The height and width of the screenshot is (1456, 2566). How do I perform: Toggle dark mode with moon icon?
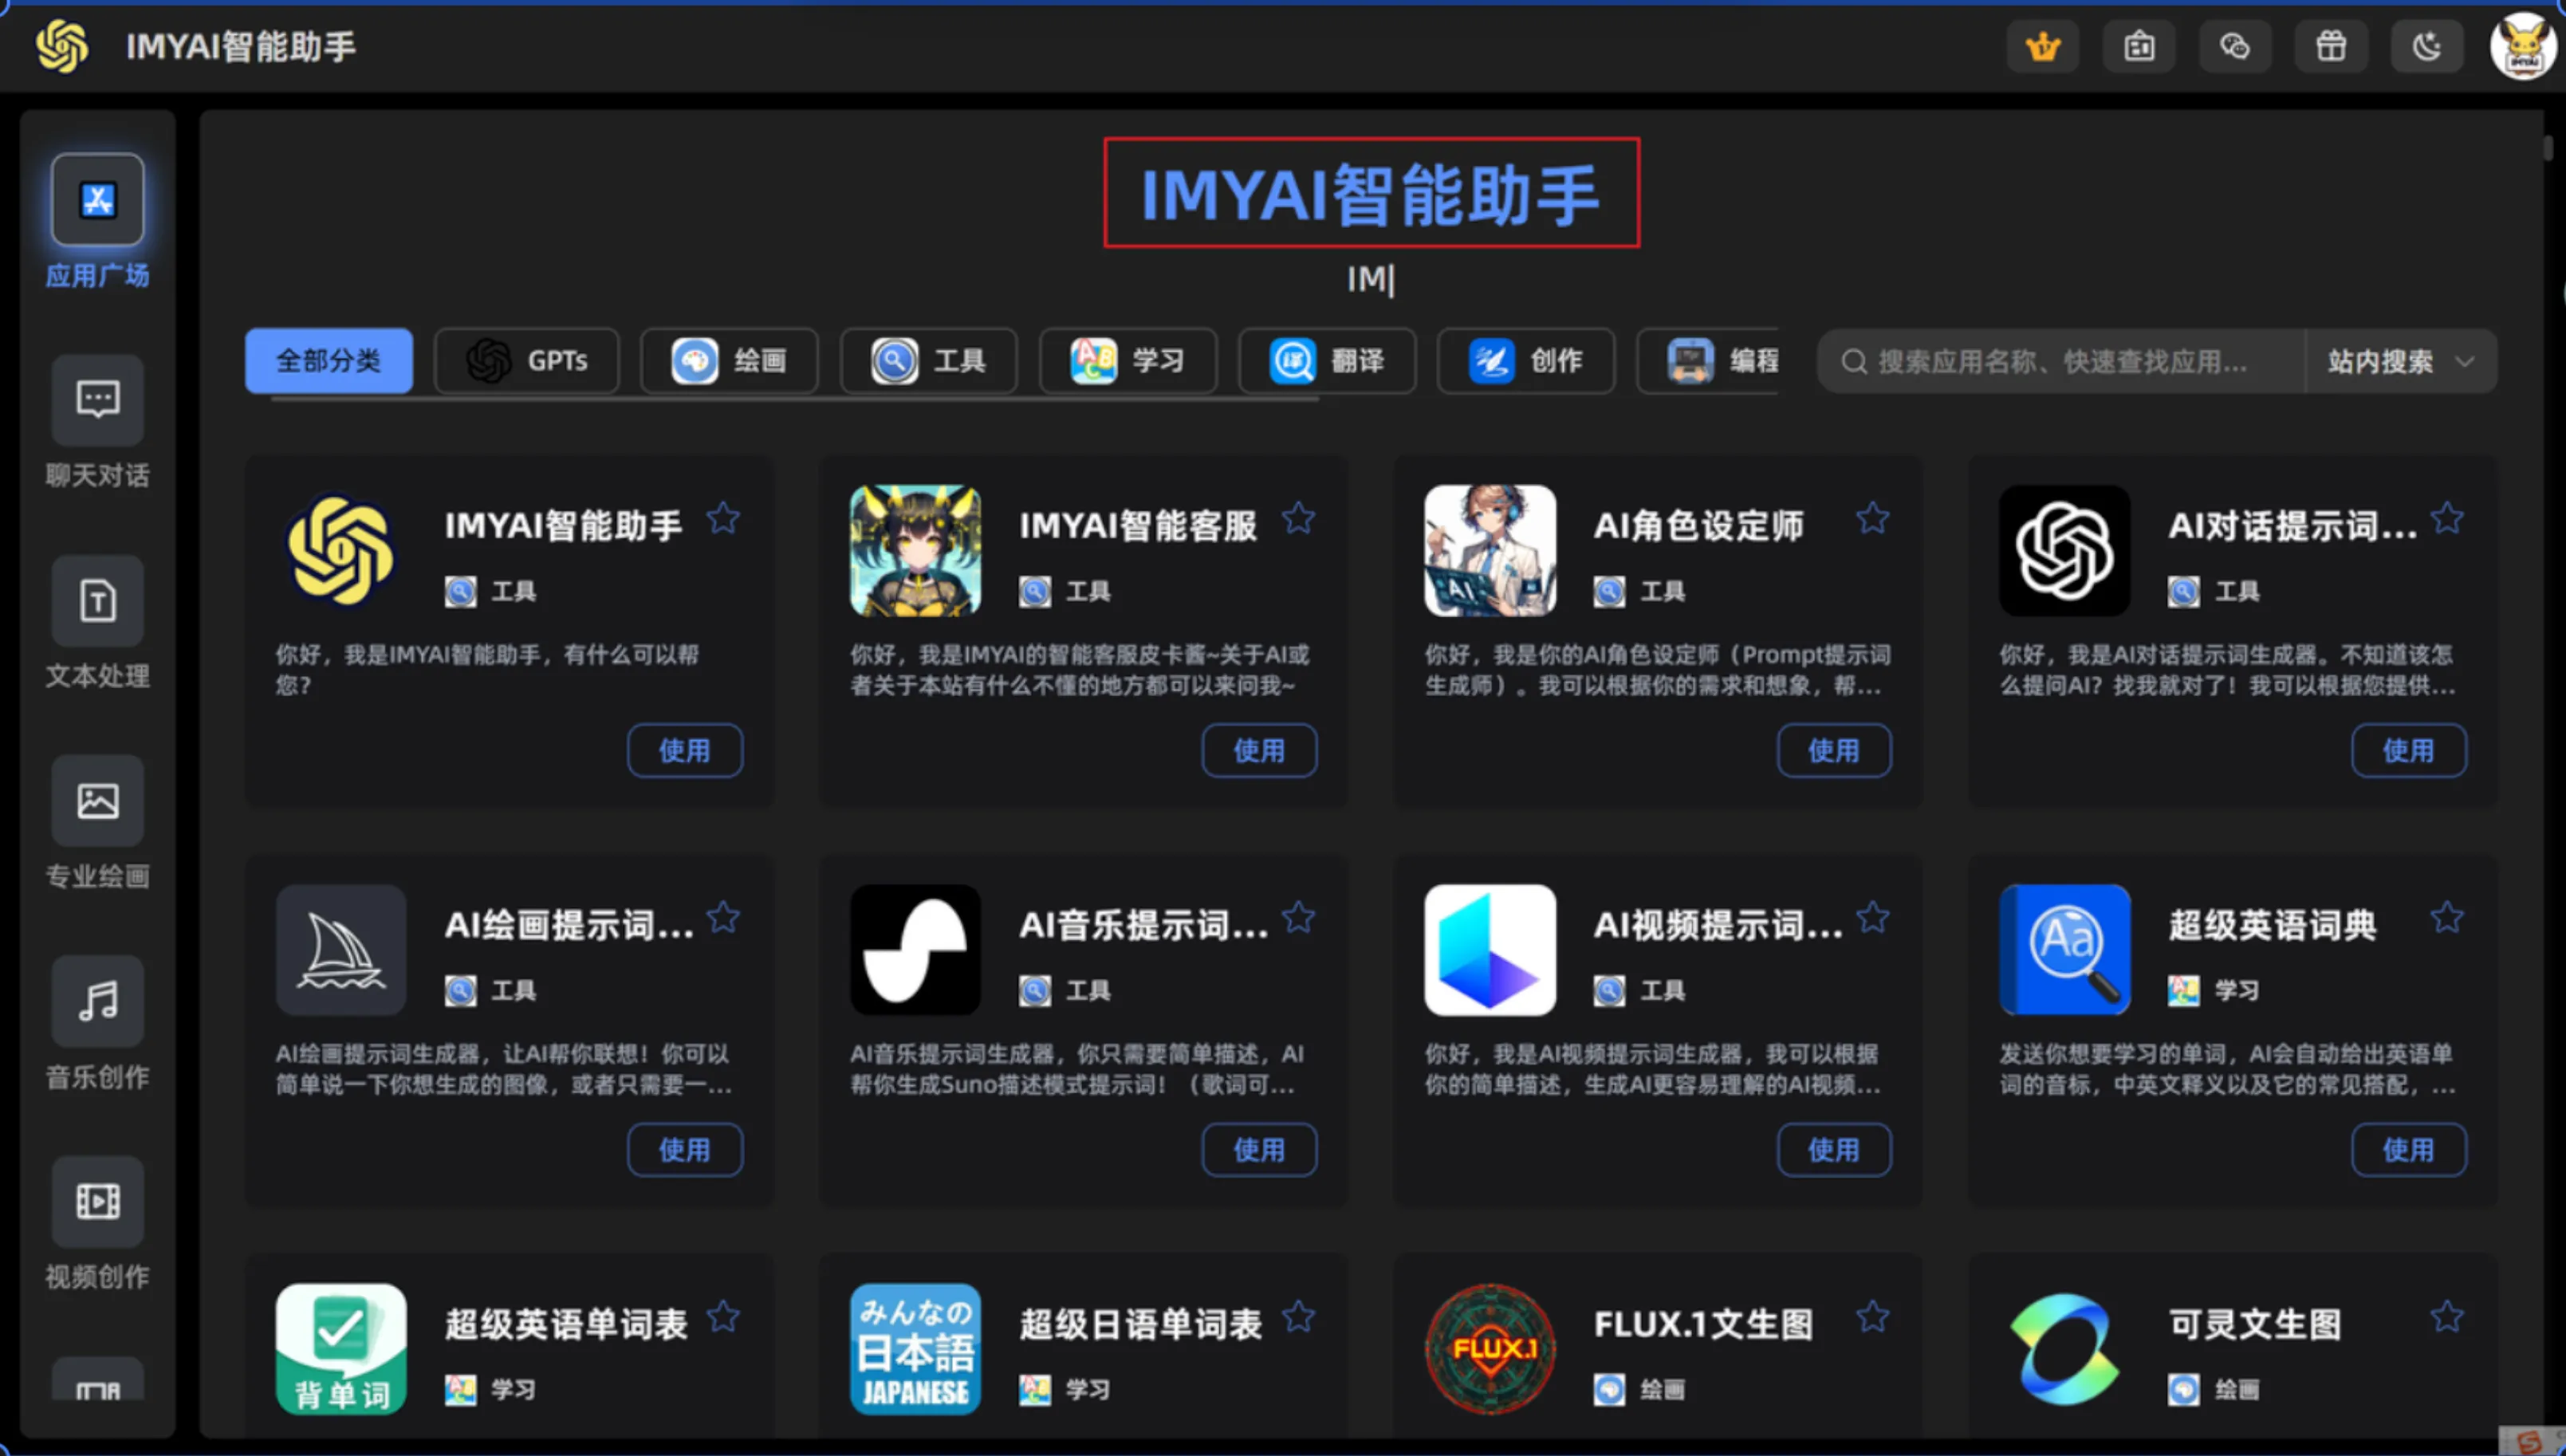tap(2427, 46)
